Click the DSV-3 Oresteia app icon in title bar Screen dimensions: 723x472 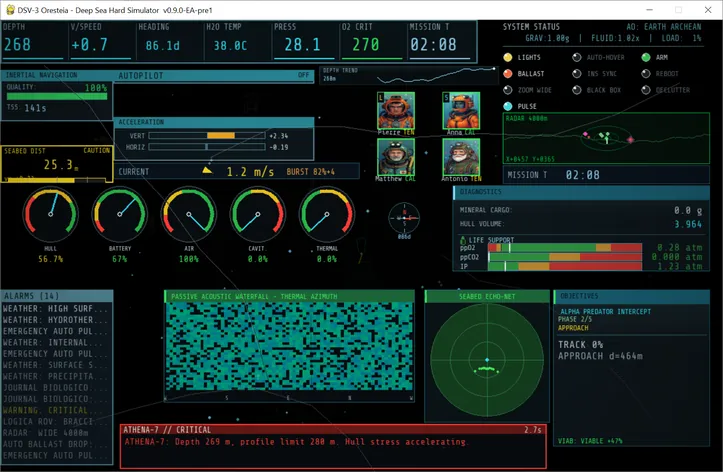[10, 10]
